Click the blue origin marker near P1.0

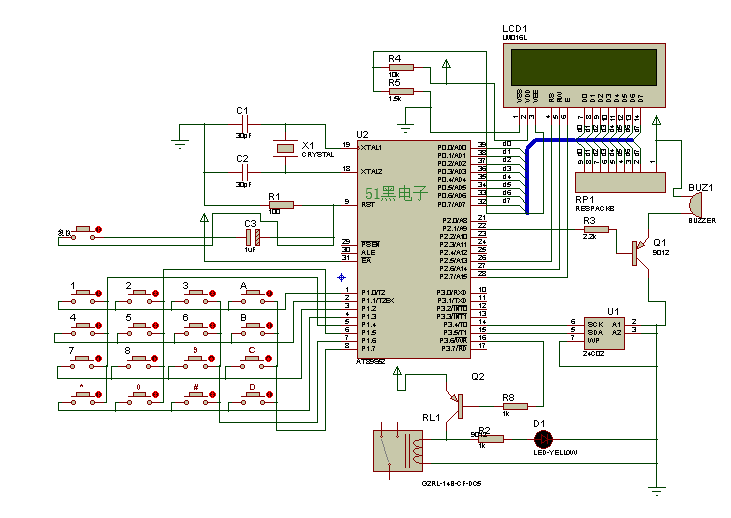tap(341, 277)
